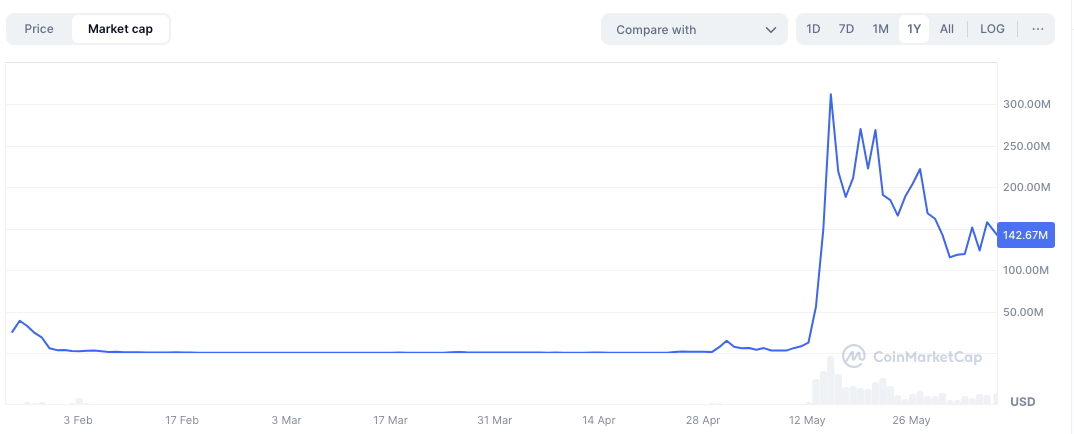Open the three-dot more options menu
This screenshot has width=1074, height=434.
coord(1038,29)
